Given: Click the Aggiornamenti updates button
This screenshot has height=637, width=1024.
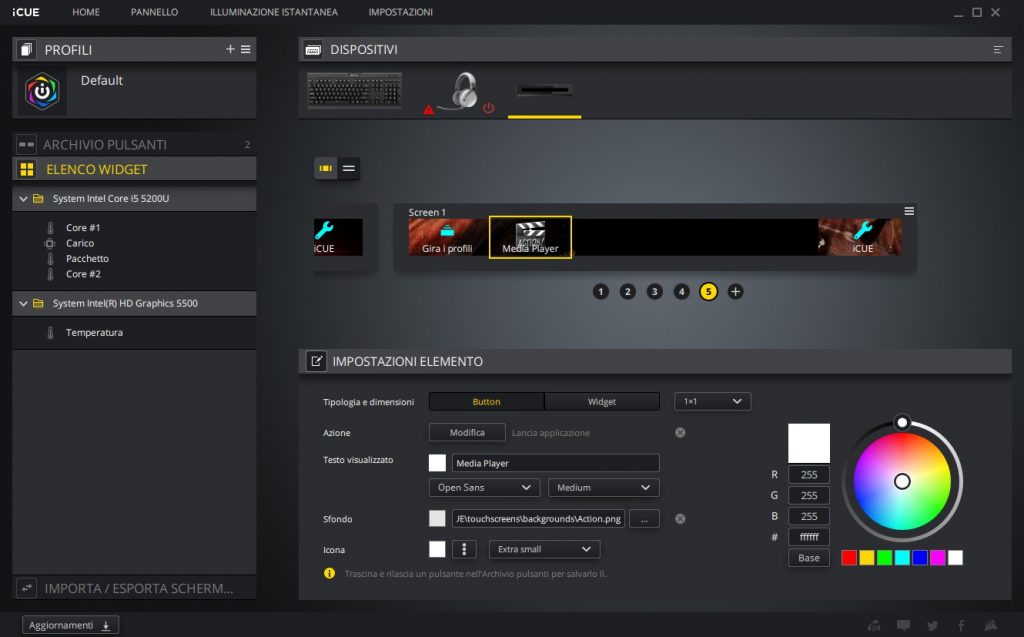Looking at the screenshot, I should coord(70,625).
